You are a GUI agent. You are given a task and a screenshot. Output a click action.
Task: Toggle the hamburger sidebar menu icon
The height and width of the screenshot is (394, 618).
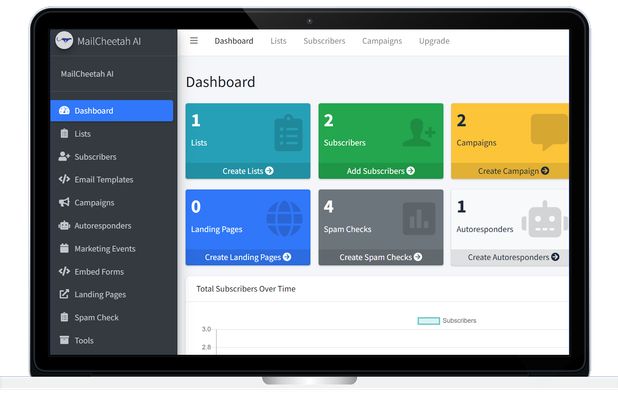194,41
